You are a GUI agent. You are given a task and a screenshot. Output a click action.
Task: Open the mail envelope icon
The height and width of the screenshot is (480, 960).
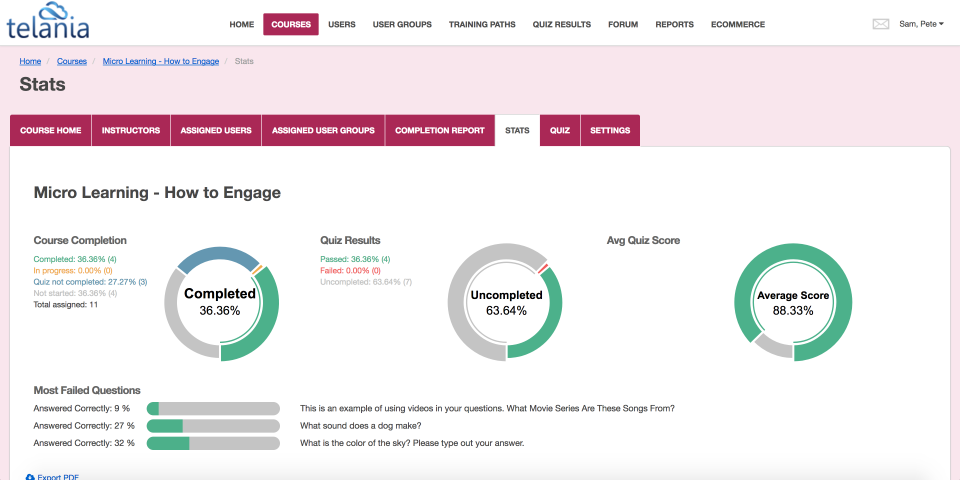coord(880,24)
